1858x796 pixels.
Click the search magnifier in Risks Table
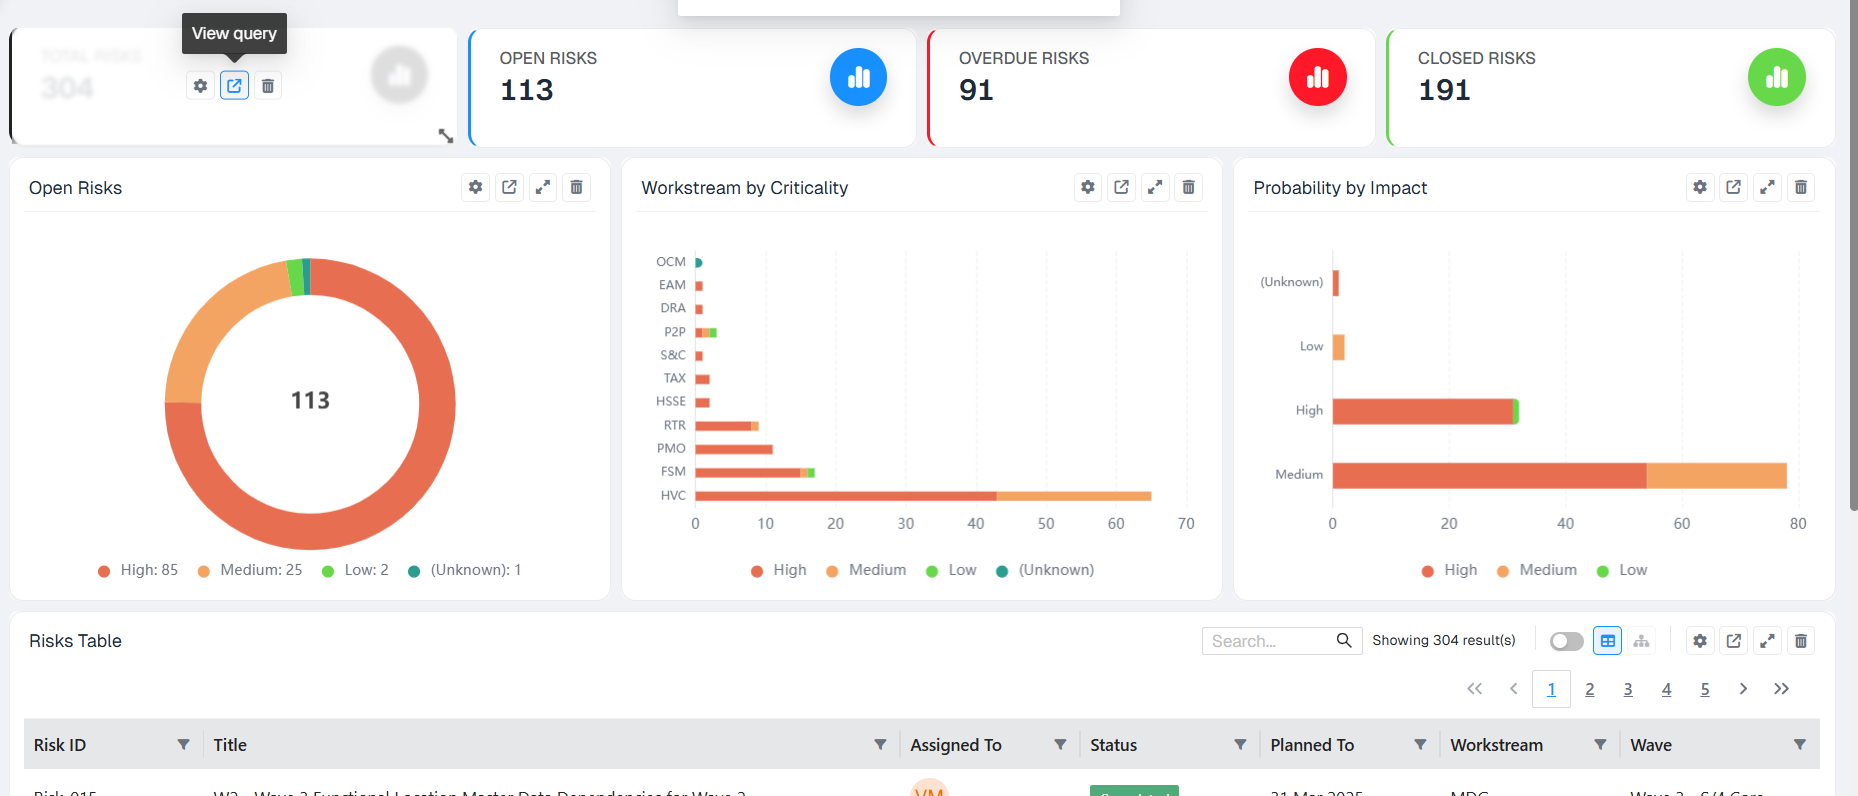pos(1344,640)
